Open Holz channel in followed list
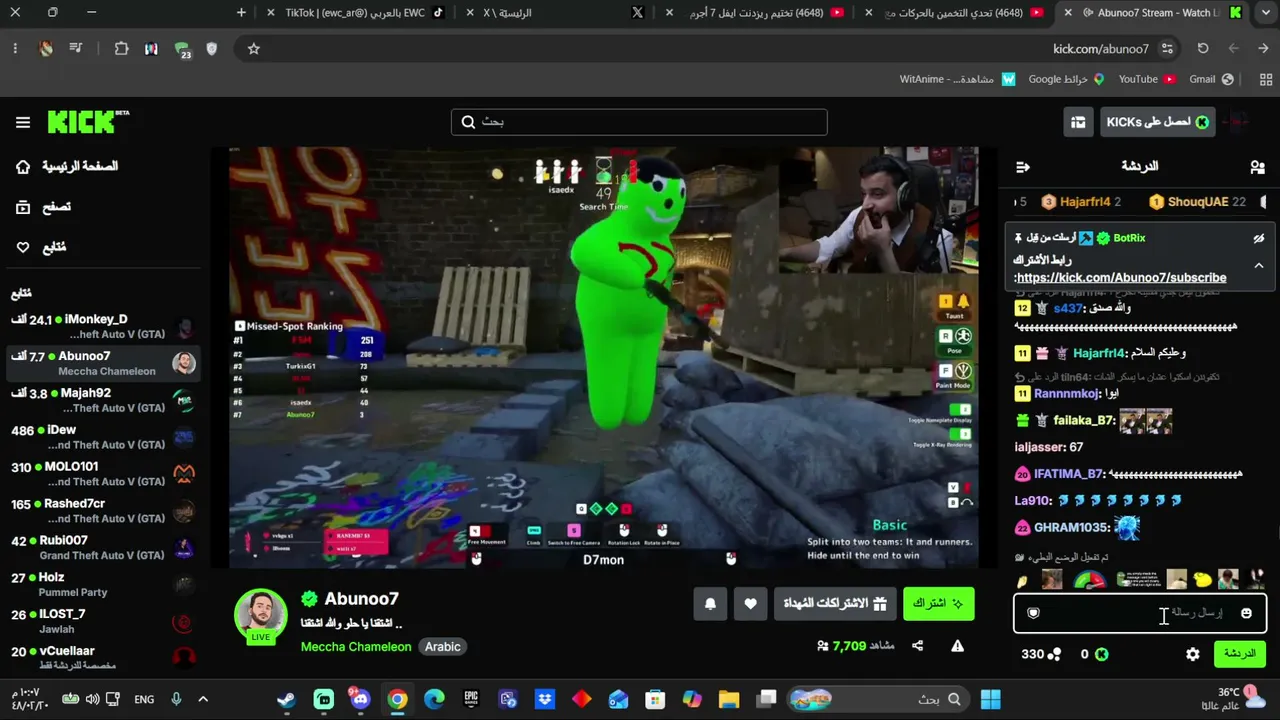 tap(104, 584)
